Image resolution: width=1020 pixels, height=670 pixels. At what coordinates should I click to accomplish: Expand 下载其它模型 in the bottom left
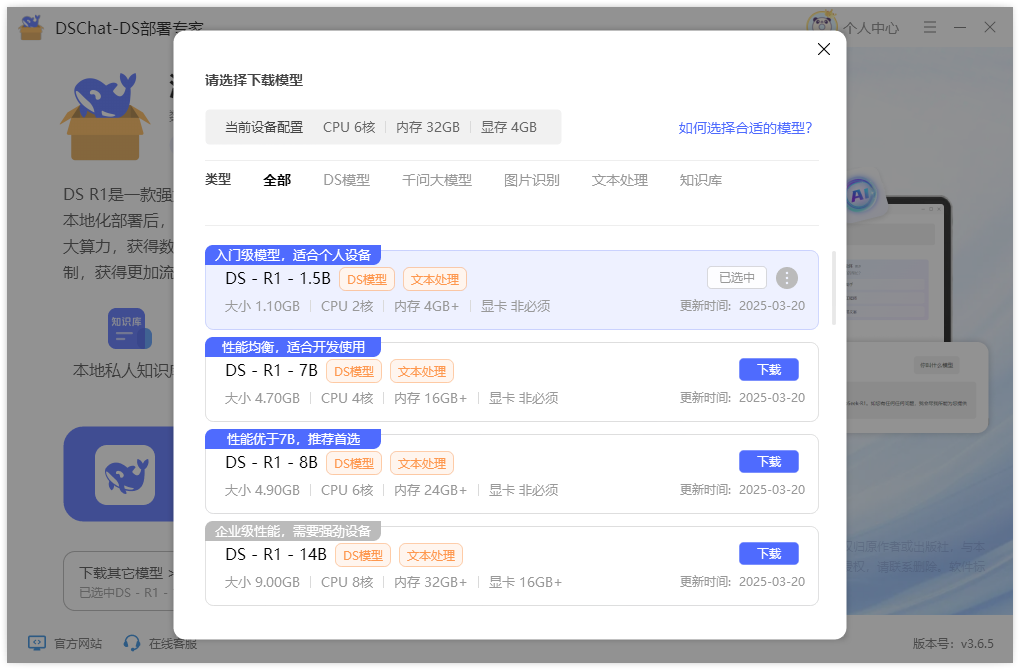coord(124,572)
